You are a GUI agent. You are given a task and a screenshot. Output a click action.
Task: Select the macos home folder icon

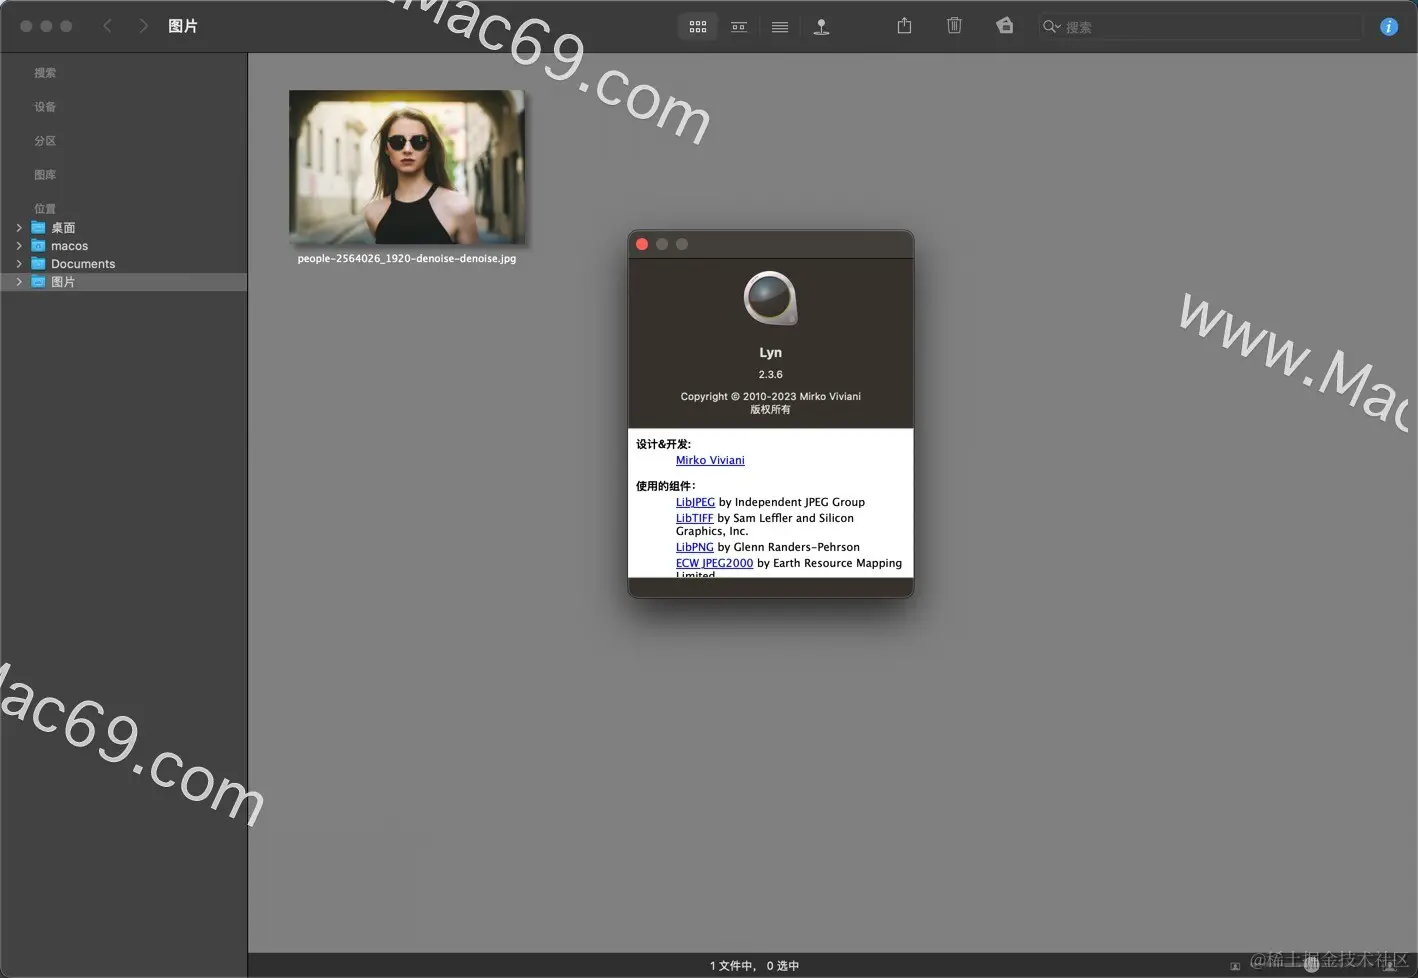pos(38,246)
